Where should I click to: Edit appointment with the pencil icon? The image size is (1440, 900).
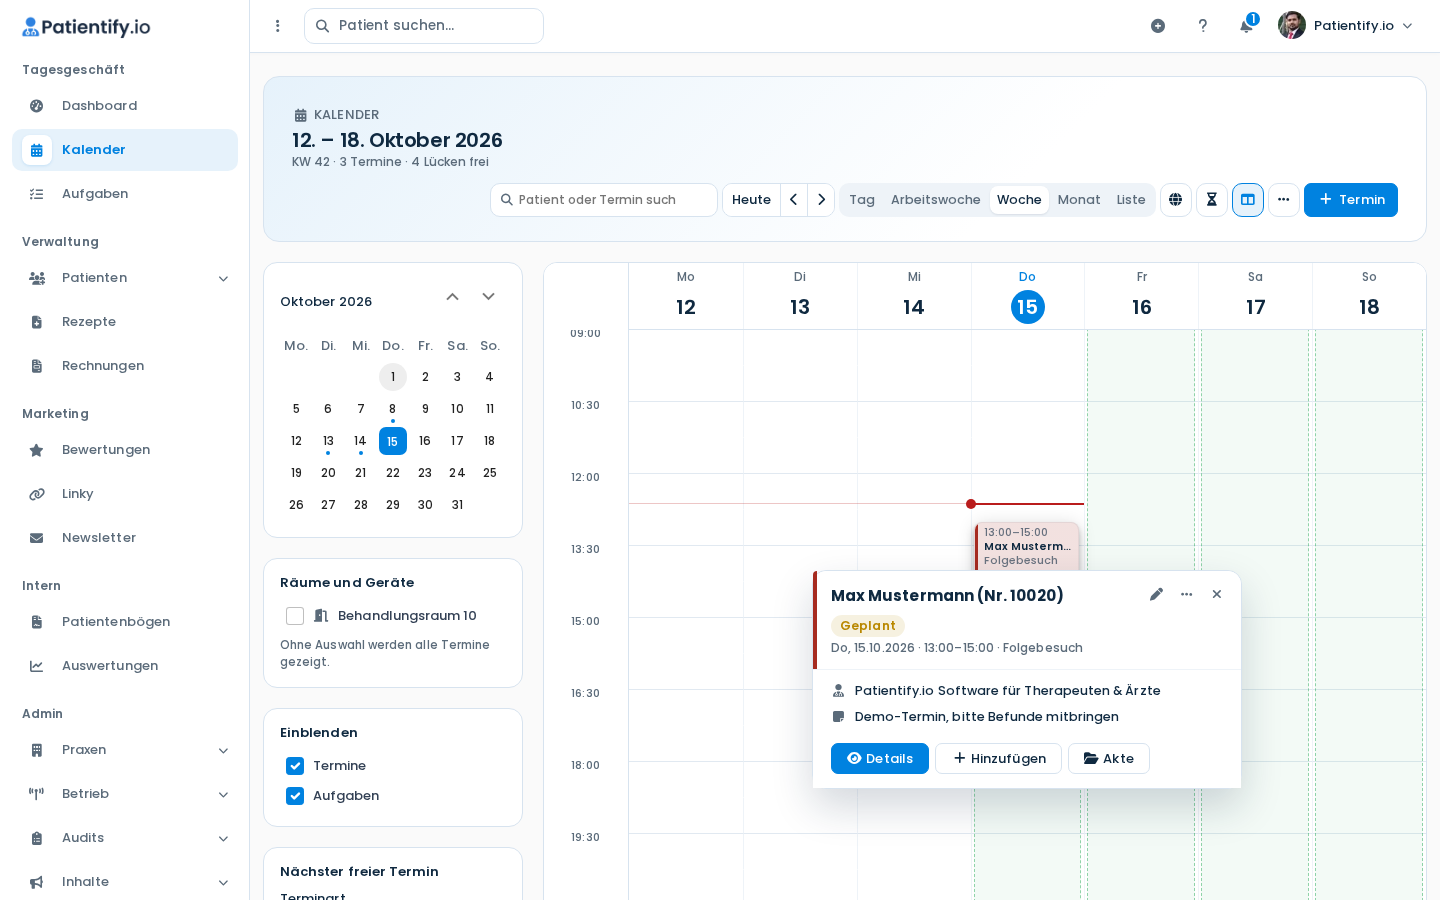tap(1157, 594)
